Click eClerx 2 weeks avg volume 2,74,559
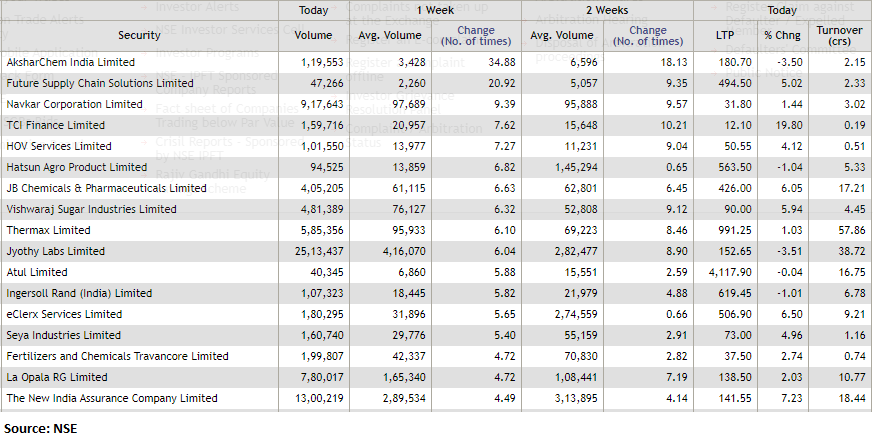The height and width of the screenshot is (440, 873). coord(576,314)
